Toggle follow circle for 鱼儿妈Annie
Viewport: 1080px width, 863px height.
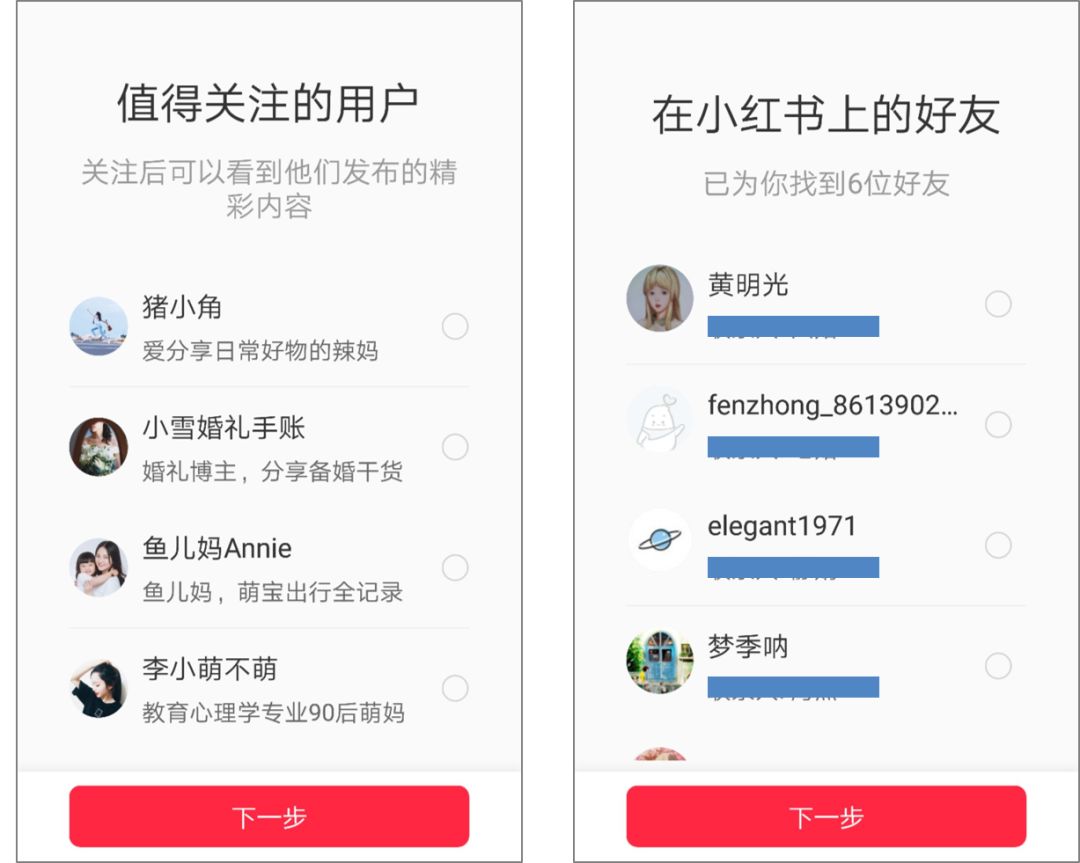[455, 568]
